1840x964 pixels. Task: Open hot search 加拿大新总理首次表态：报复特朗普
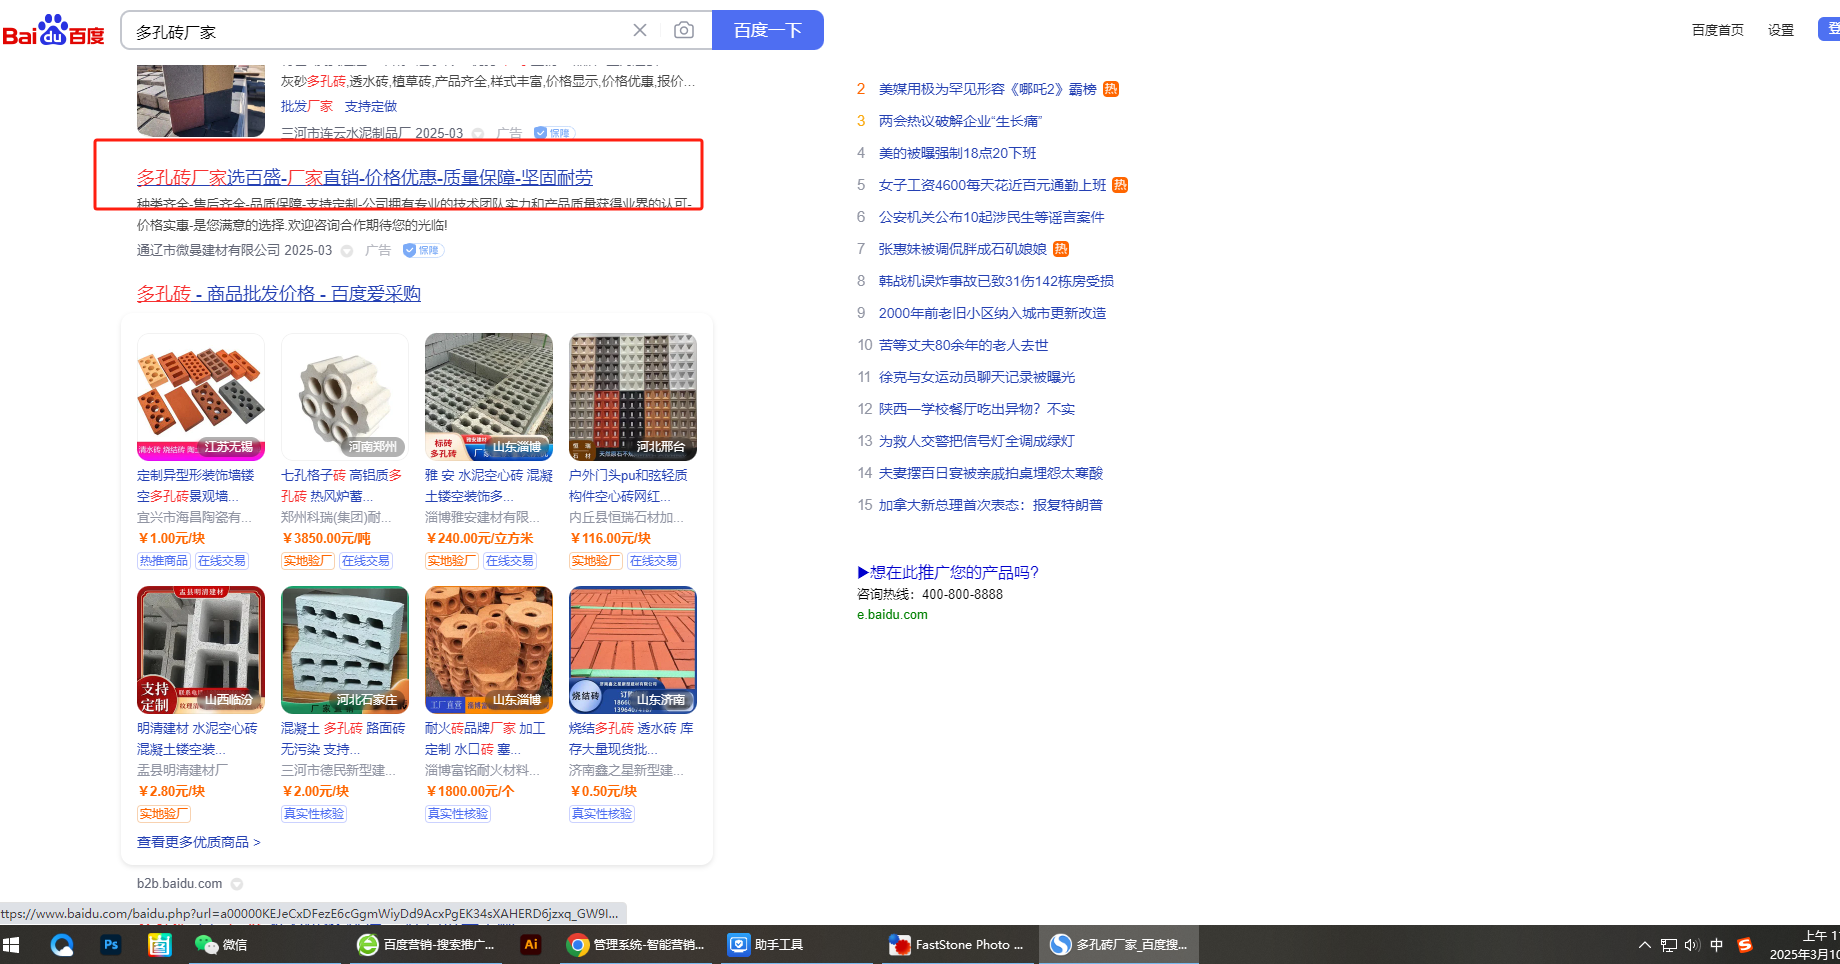click(x=991, y=505)
